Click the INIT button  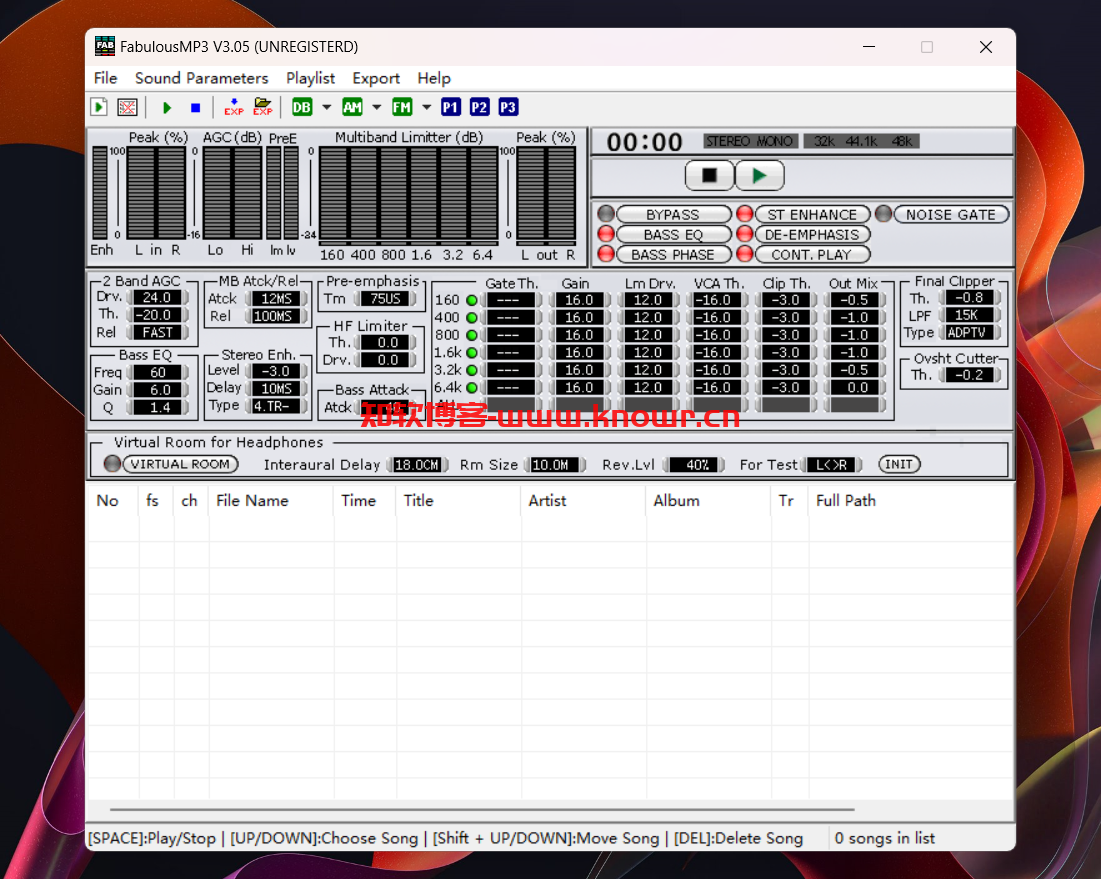pyautogui.click(x=899, y=464)
